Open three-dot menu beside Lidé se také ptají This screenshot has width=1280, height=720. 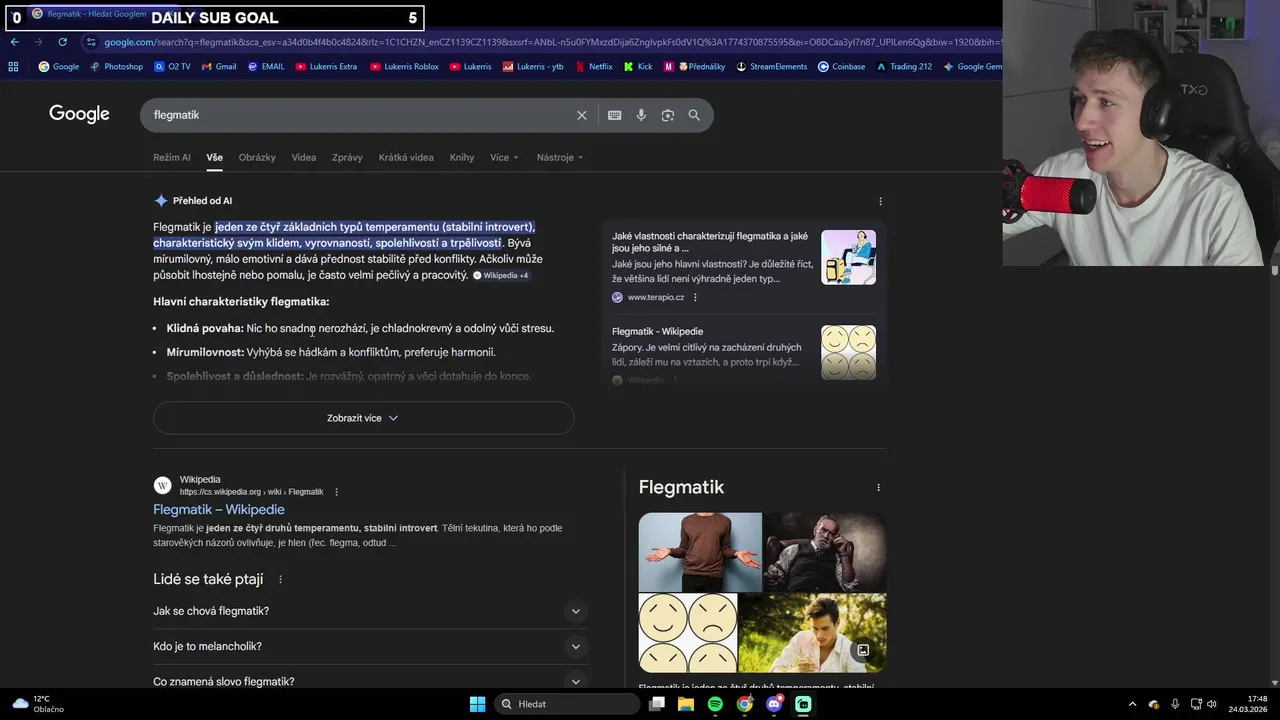[x=280, y=579]
